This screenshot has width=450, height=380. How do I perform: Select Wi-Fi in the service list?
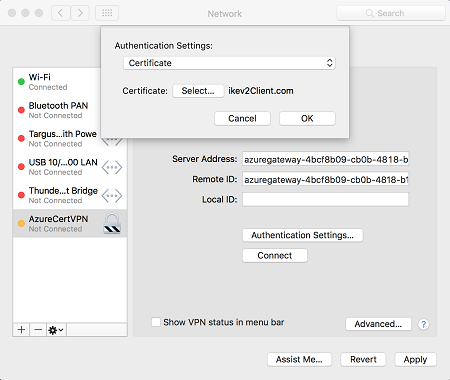57,82
